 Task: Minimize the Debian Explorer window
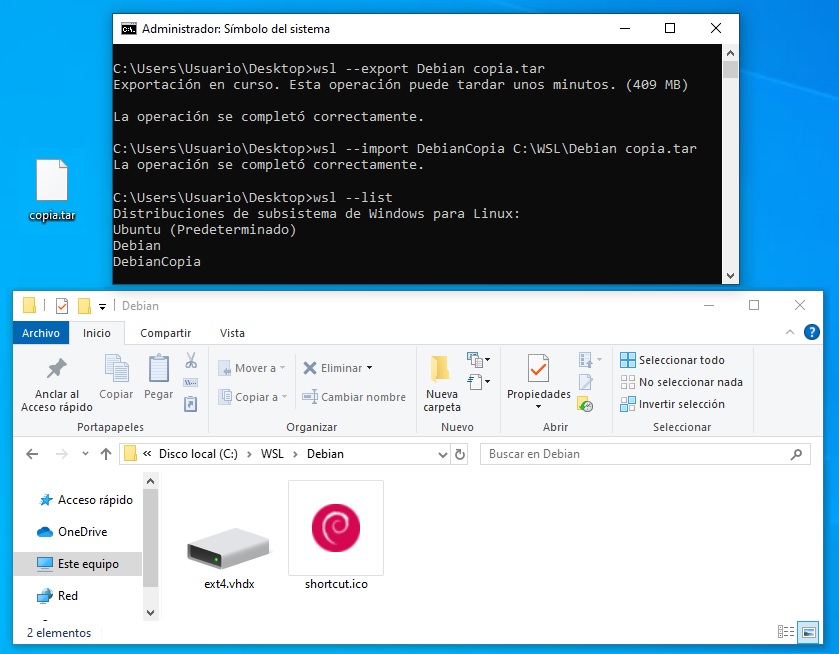click(x=709, y=306)
